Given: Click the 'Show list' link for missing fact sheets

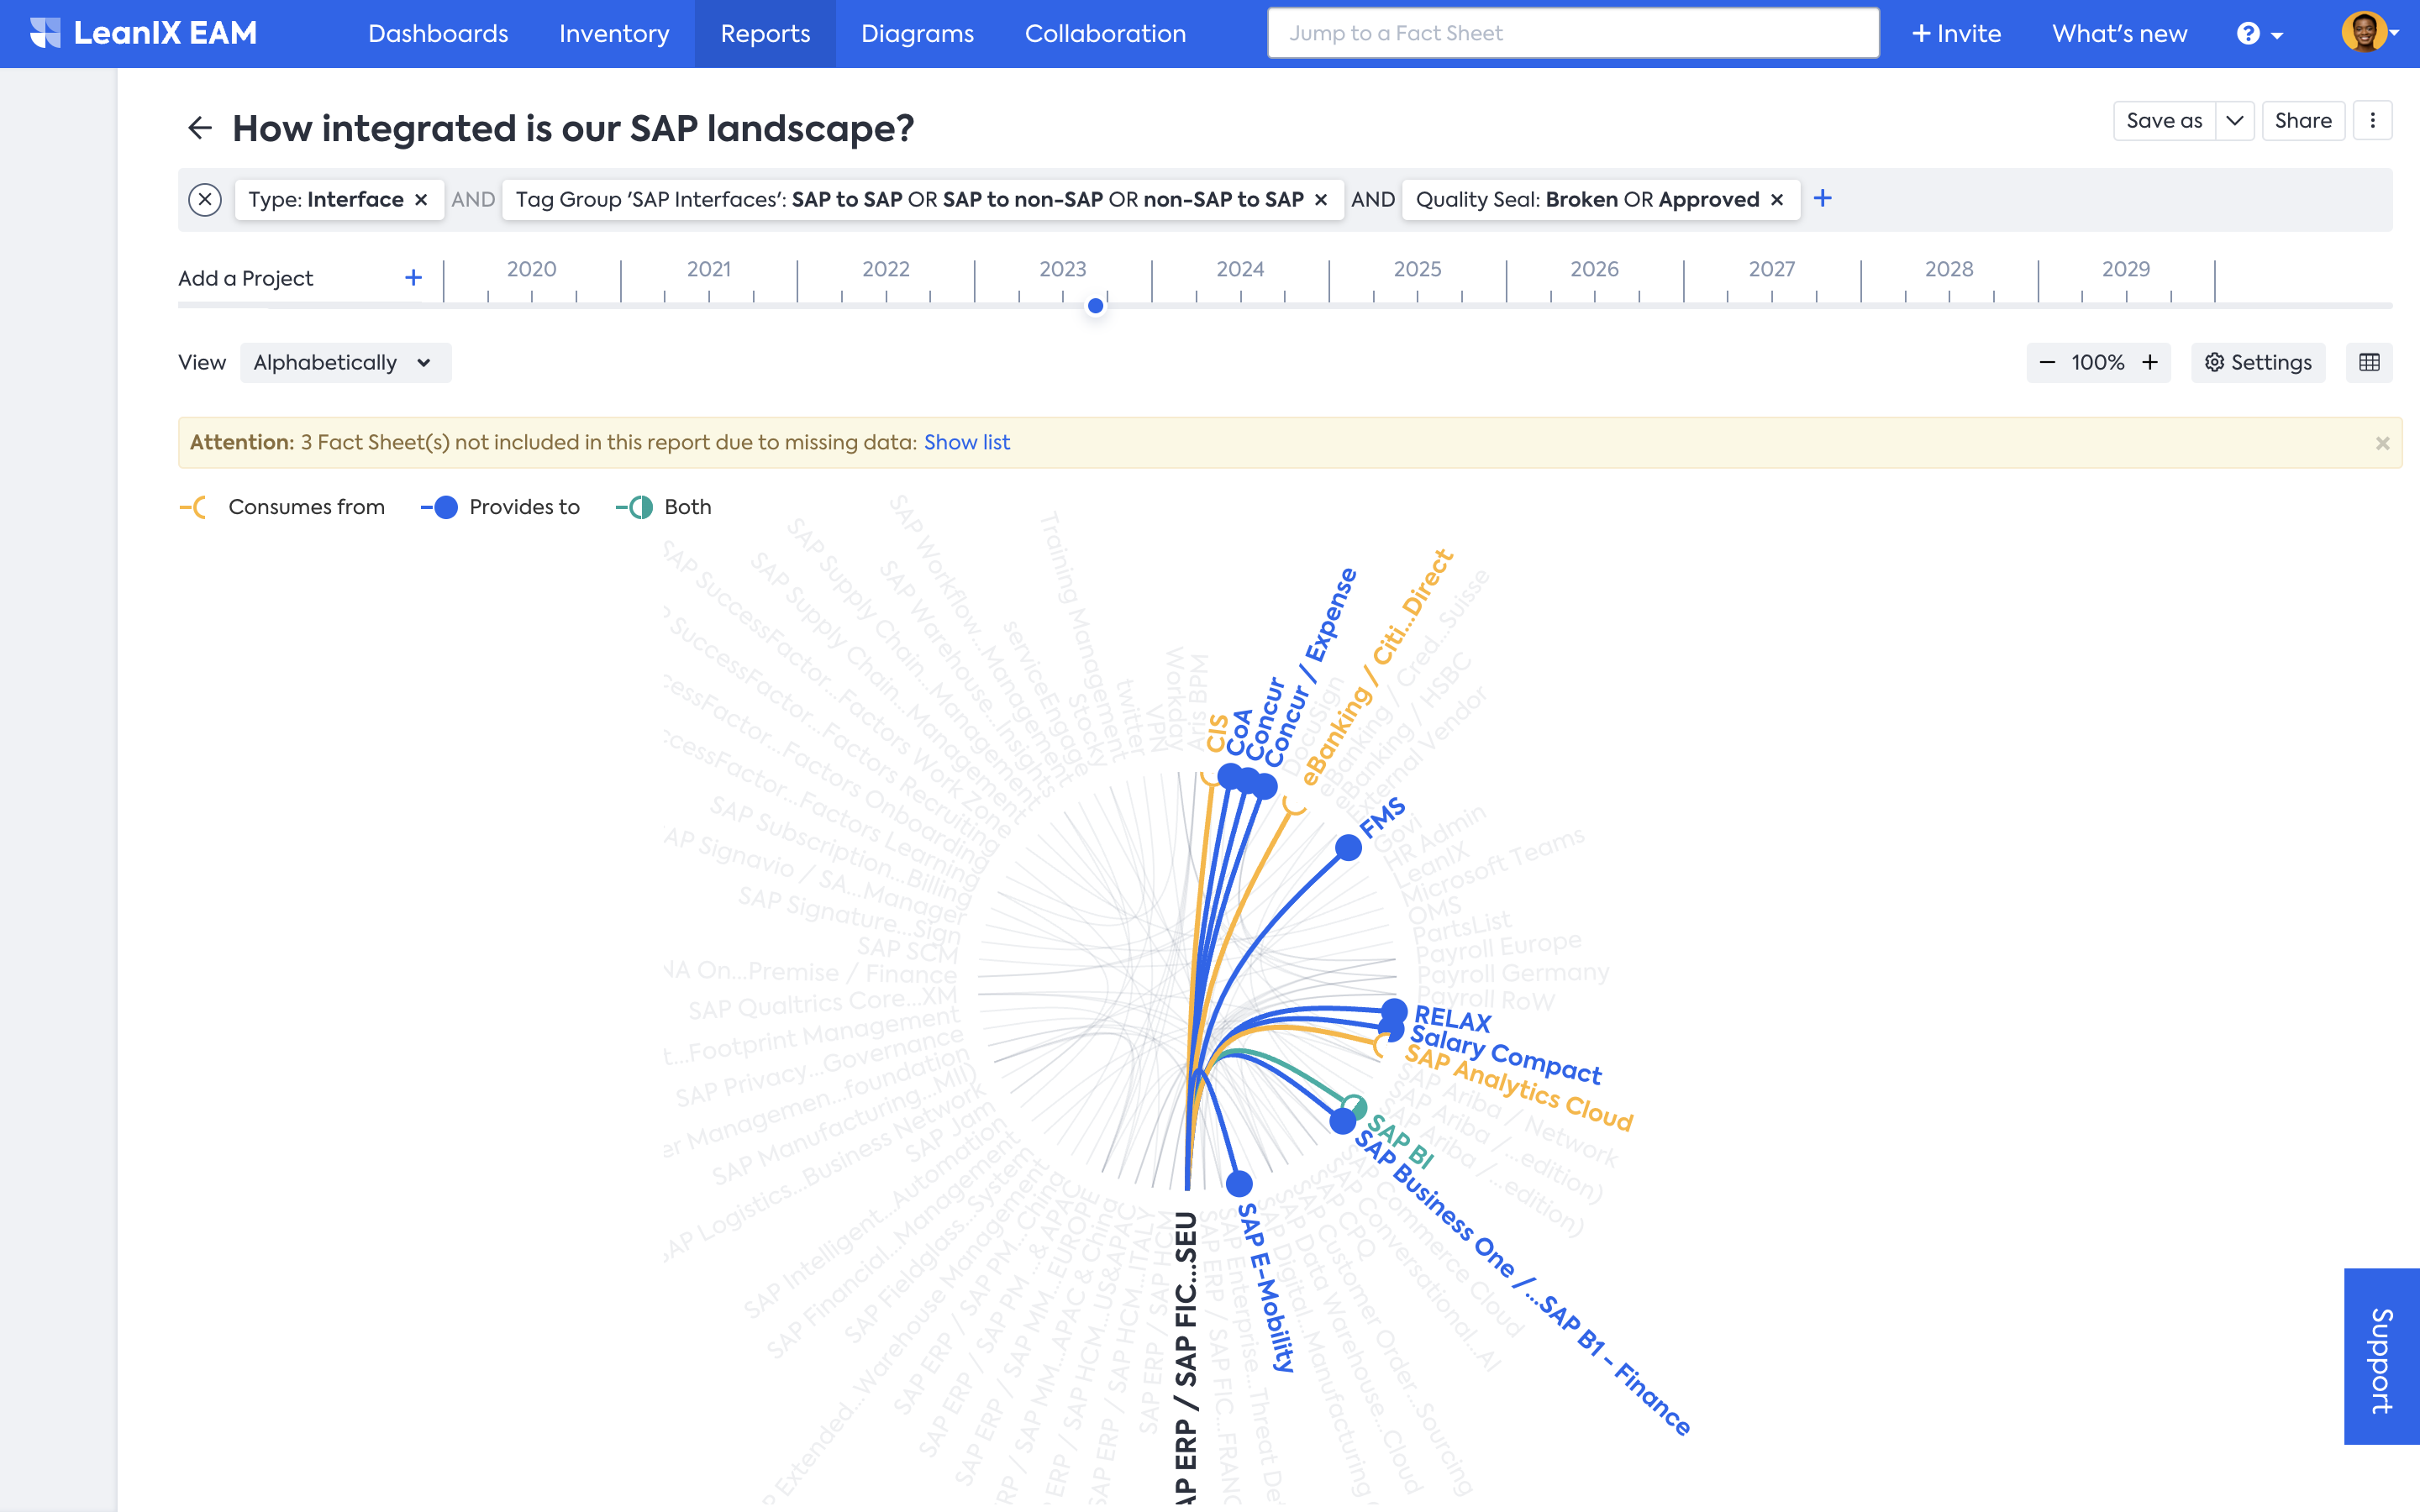Looking at the screenshot, I should pos(964,441).
